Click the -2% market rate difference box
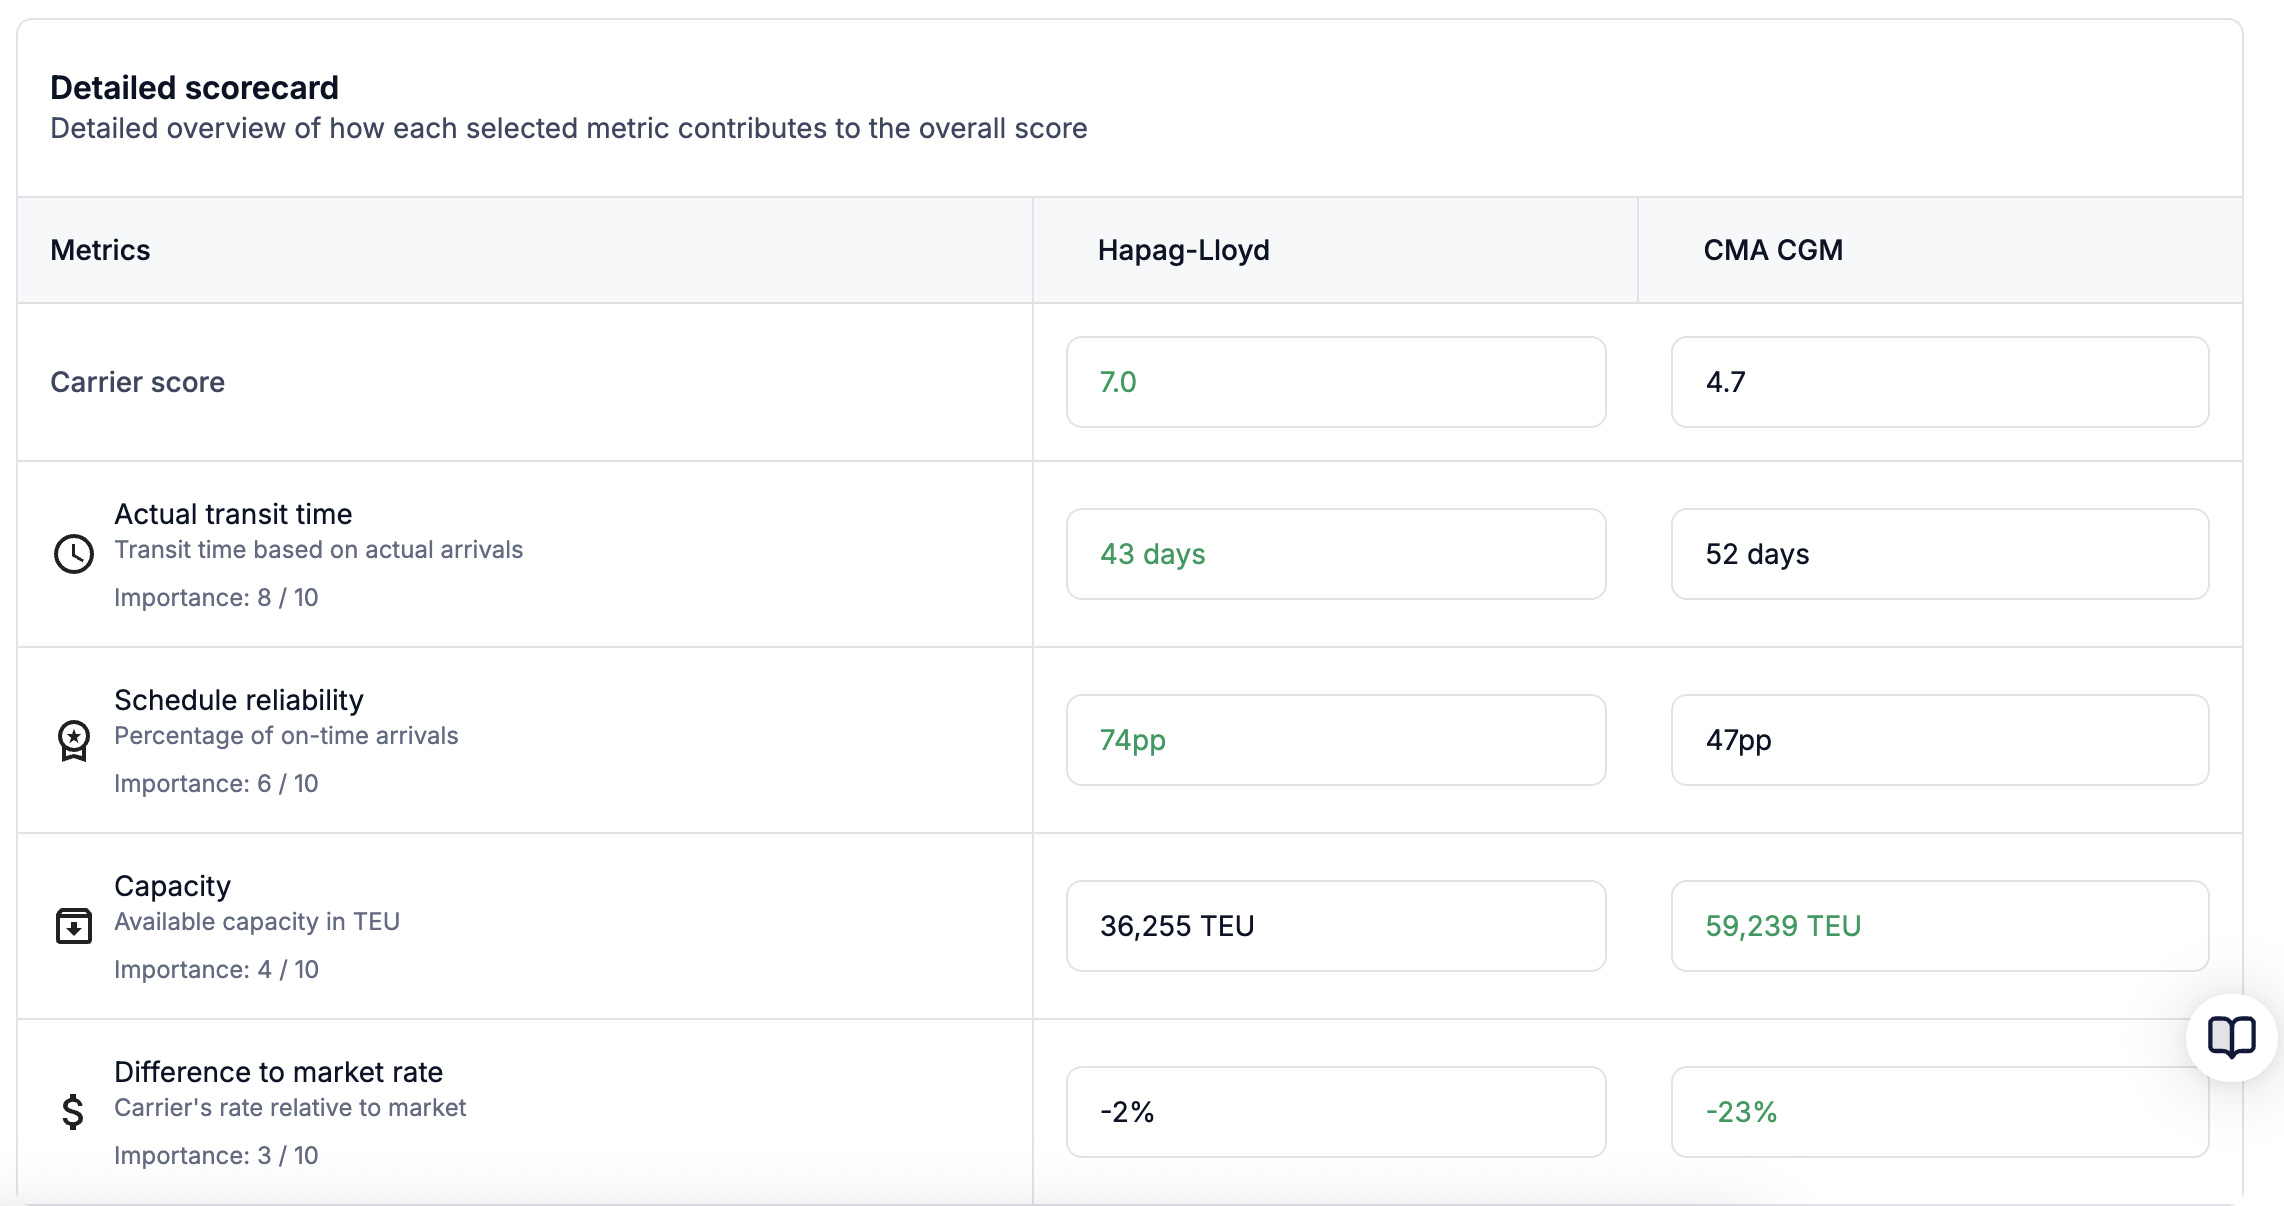 [1335, 1112]
